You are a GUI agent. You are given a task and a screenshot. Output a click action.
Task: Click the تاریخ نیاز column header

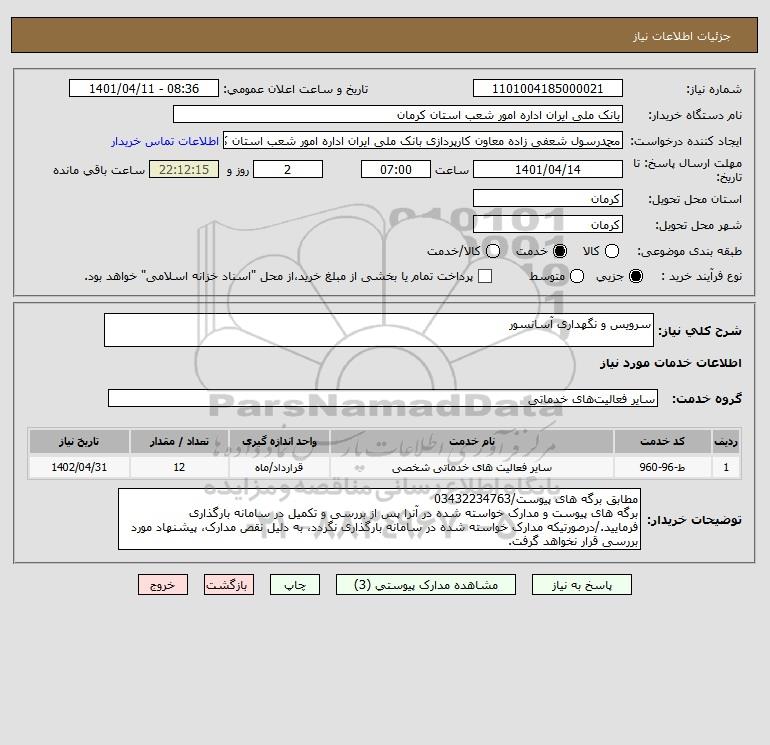(79, 441)
